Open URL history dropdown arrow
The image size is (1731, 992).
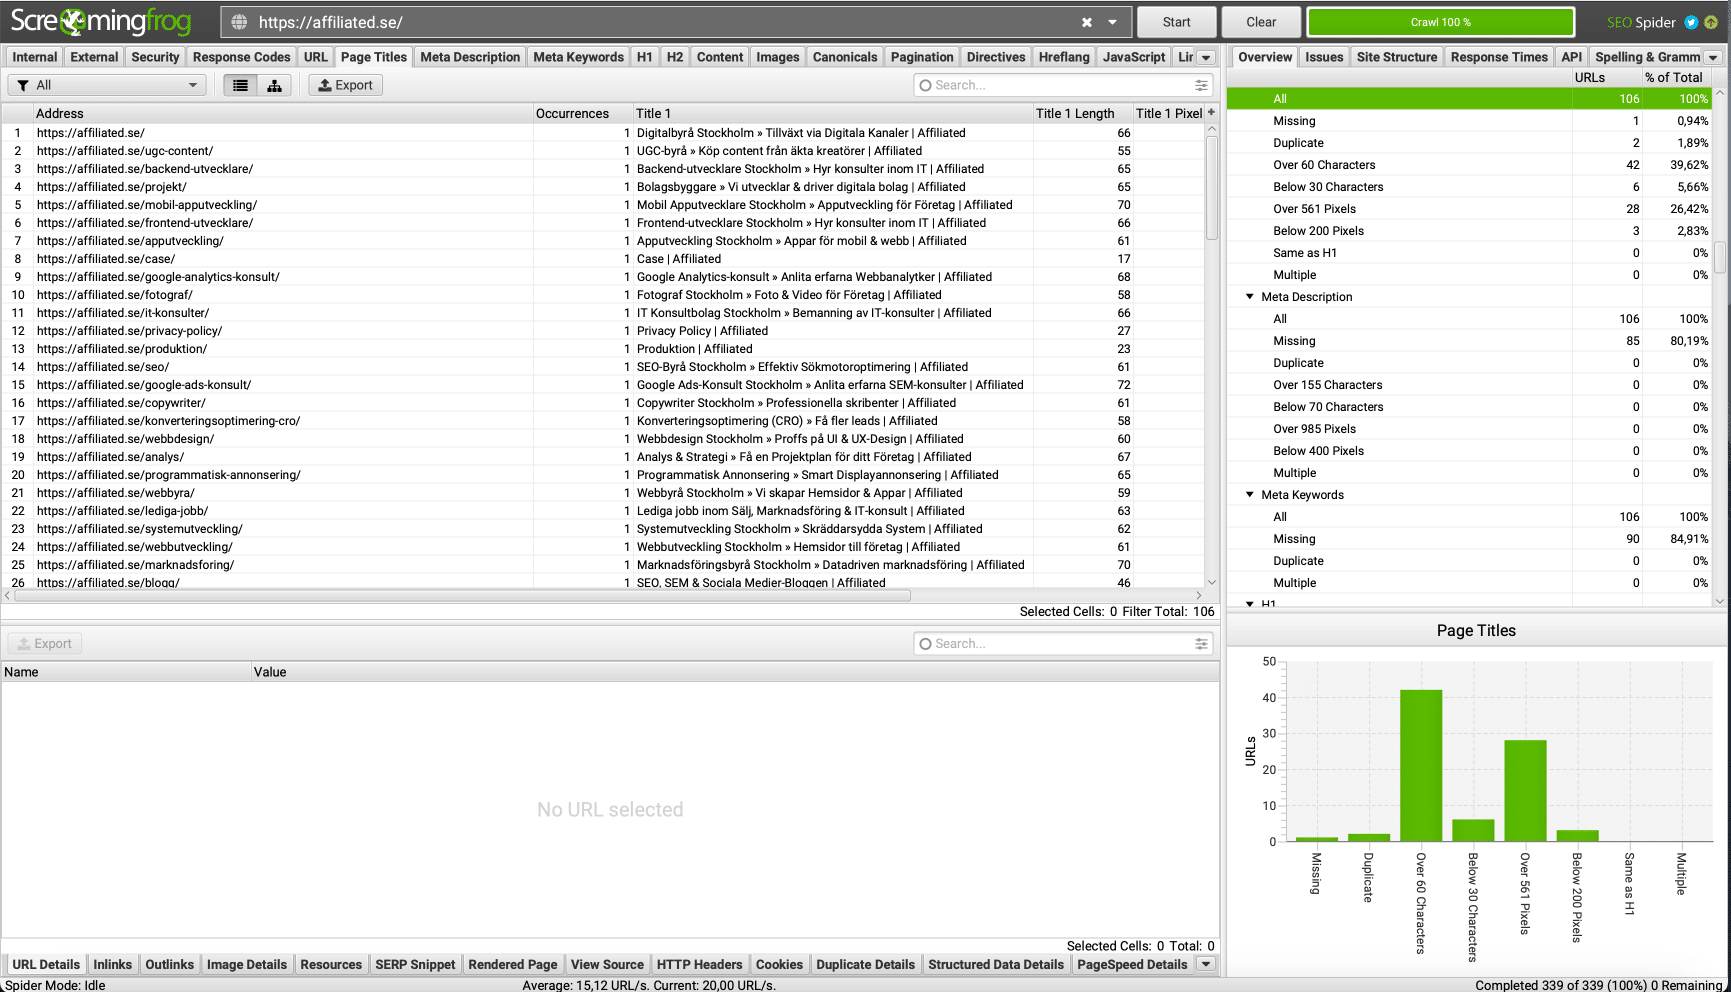[x=1112, y=22]
